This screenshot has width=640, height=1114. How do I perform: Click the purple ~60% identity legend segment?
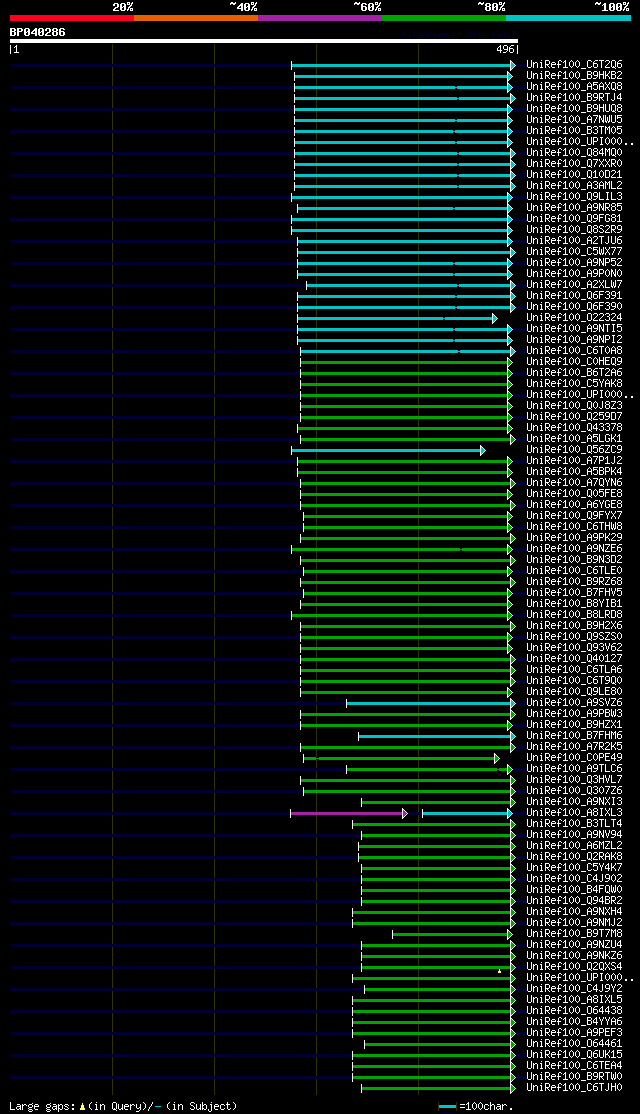pos(320,18)
